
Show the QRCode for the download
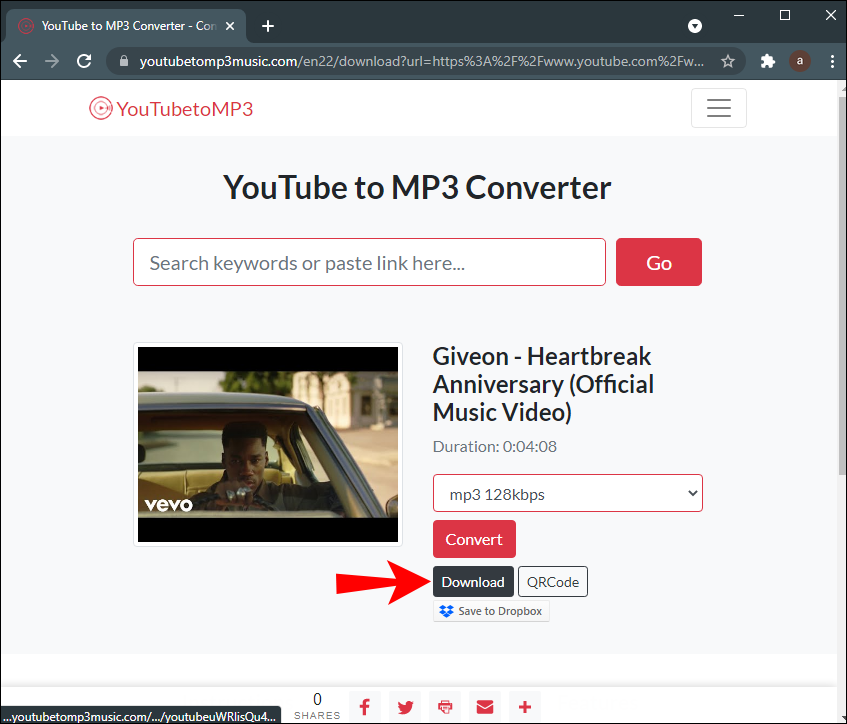click(553, 582)
